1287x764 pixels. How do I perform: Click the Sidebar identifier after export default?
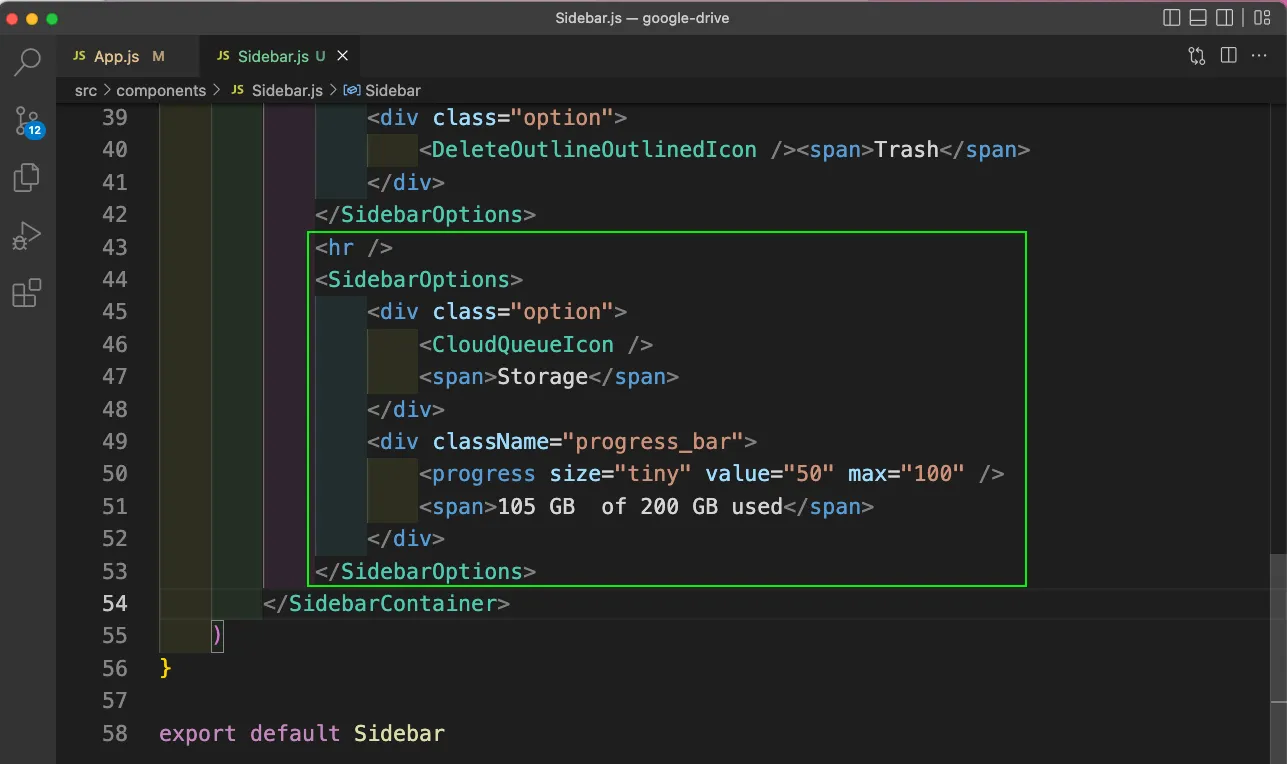(399, 733)
